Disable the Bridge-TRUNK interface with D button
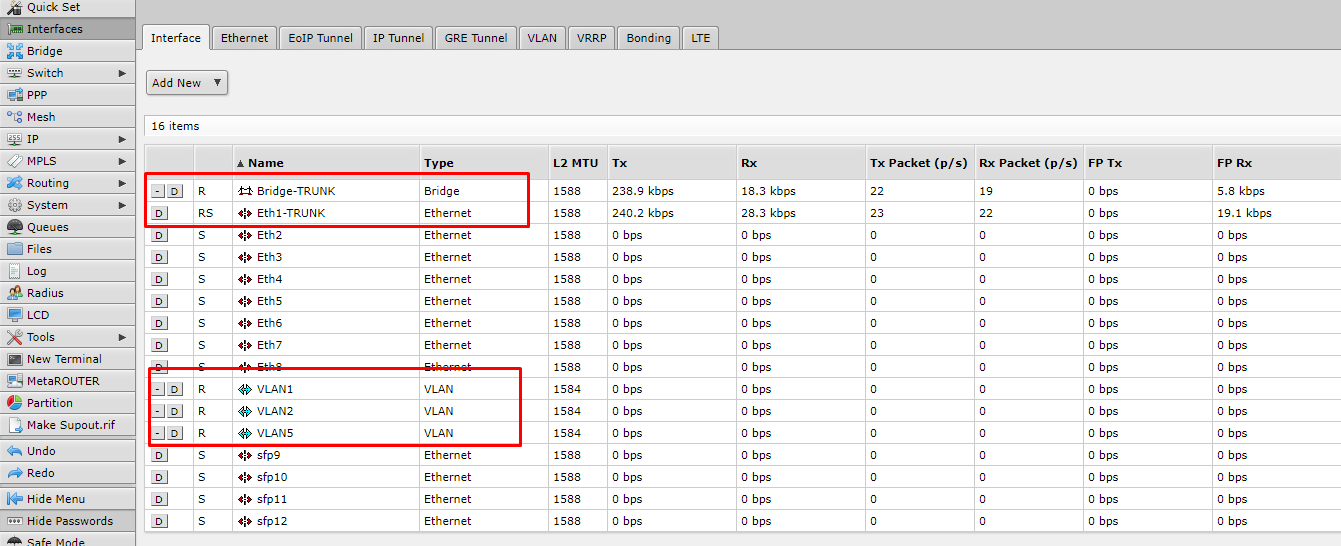 click(175, 191)
